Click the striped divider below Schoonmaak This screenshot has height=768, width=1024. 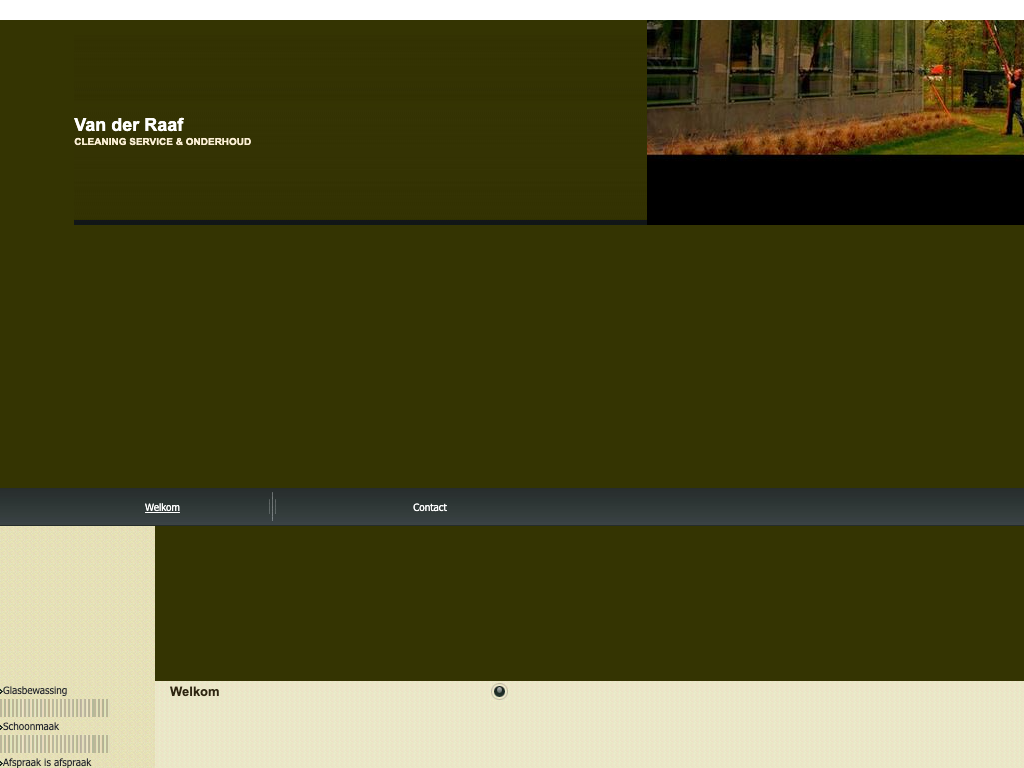54,744
